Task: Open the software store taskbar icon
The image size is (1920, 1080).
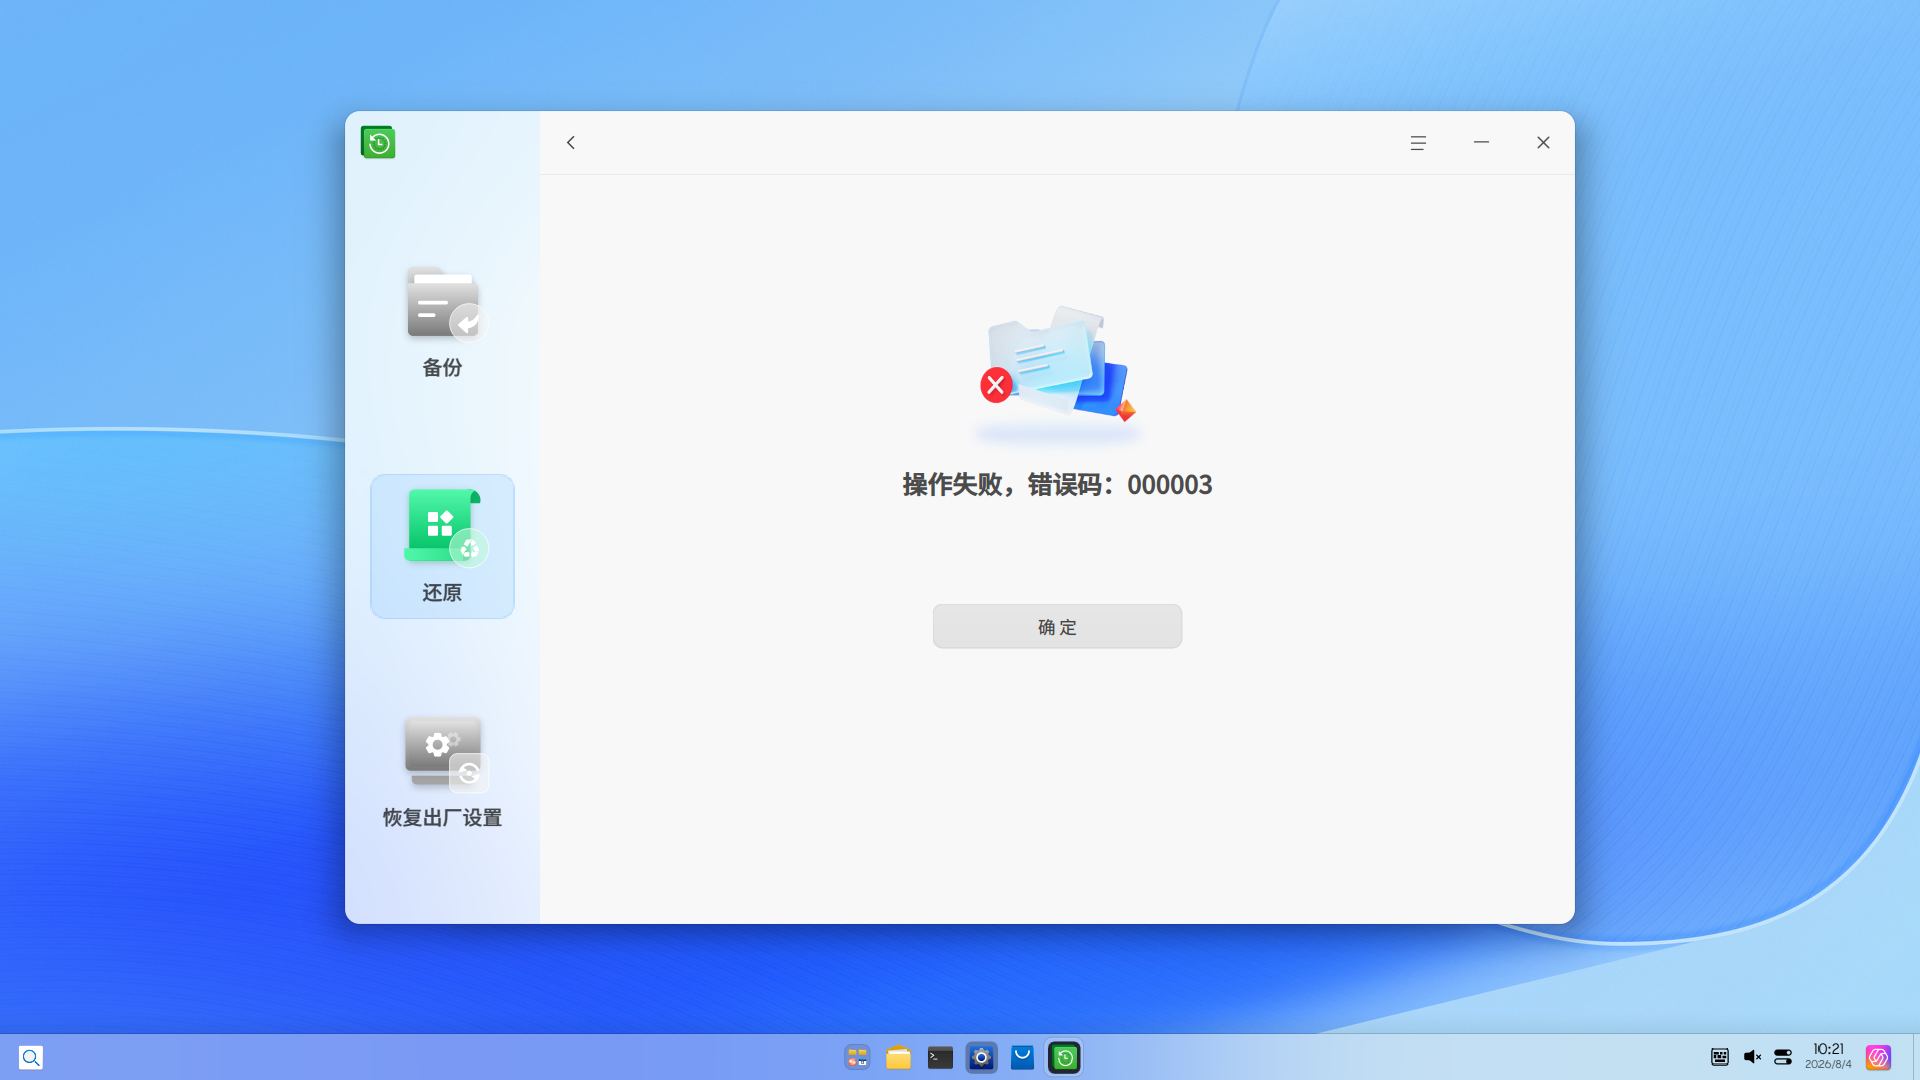Action: (1022, 1057)
